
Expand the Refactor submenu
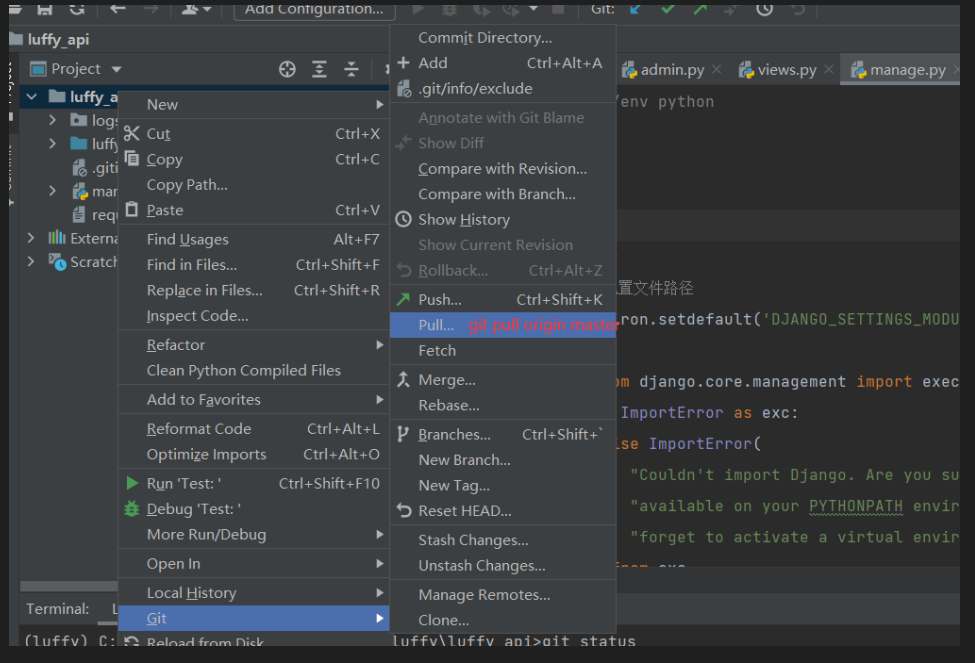253,345
